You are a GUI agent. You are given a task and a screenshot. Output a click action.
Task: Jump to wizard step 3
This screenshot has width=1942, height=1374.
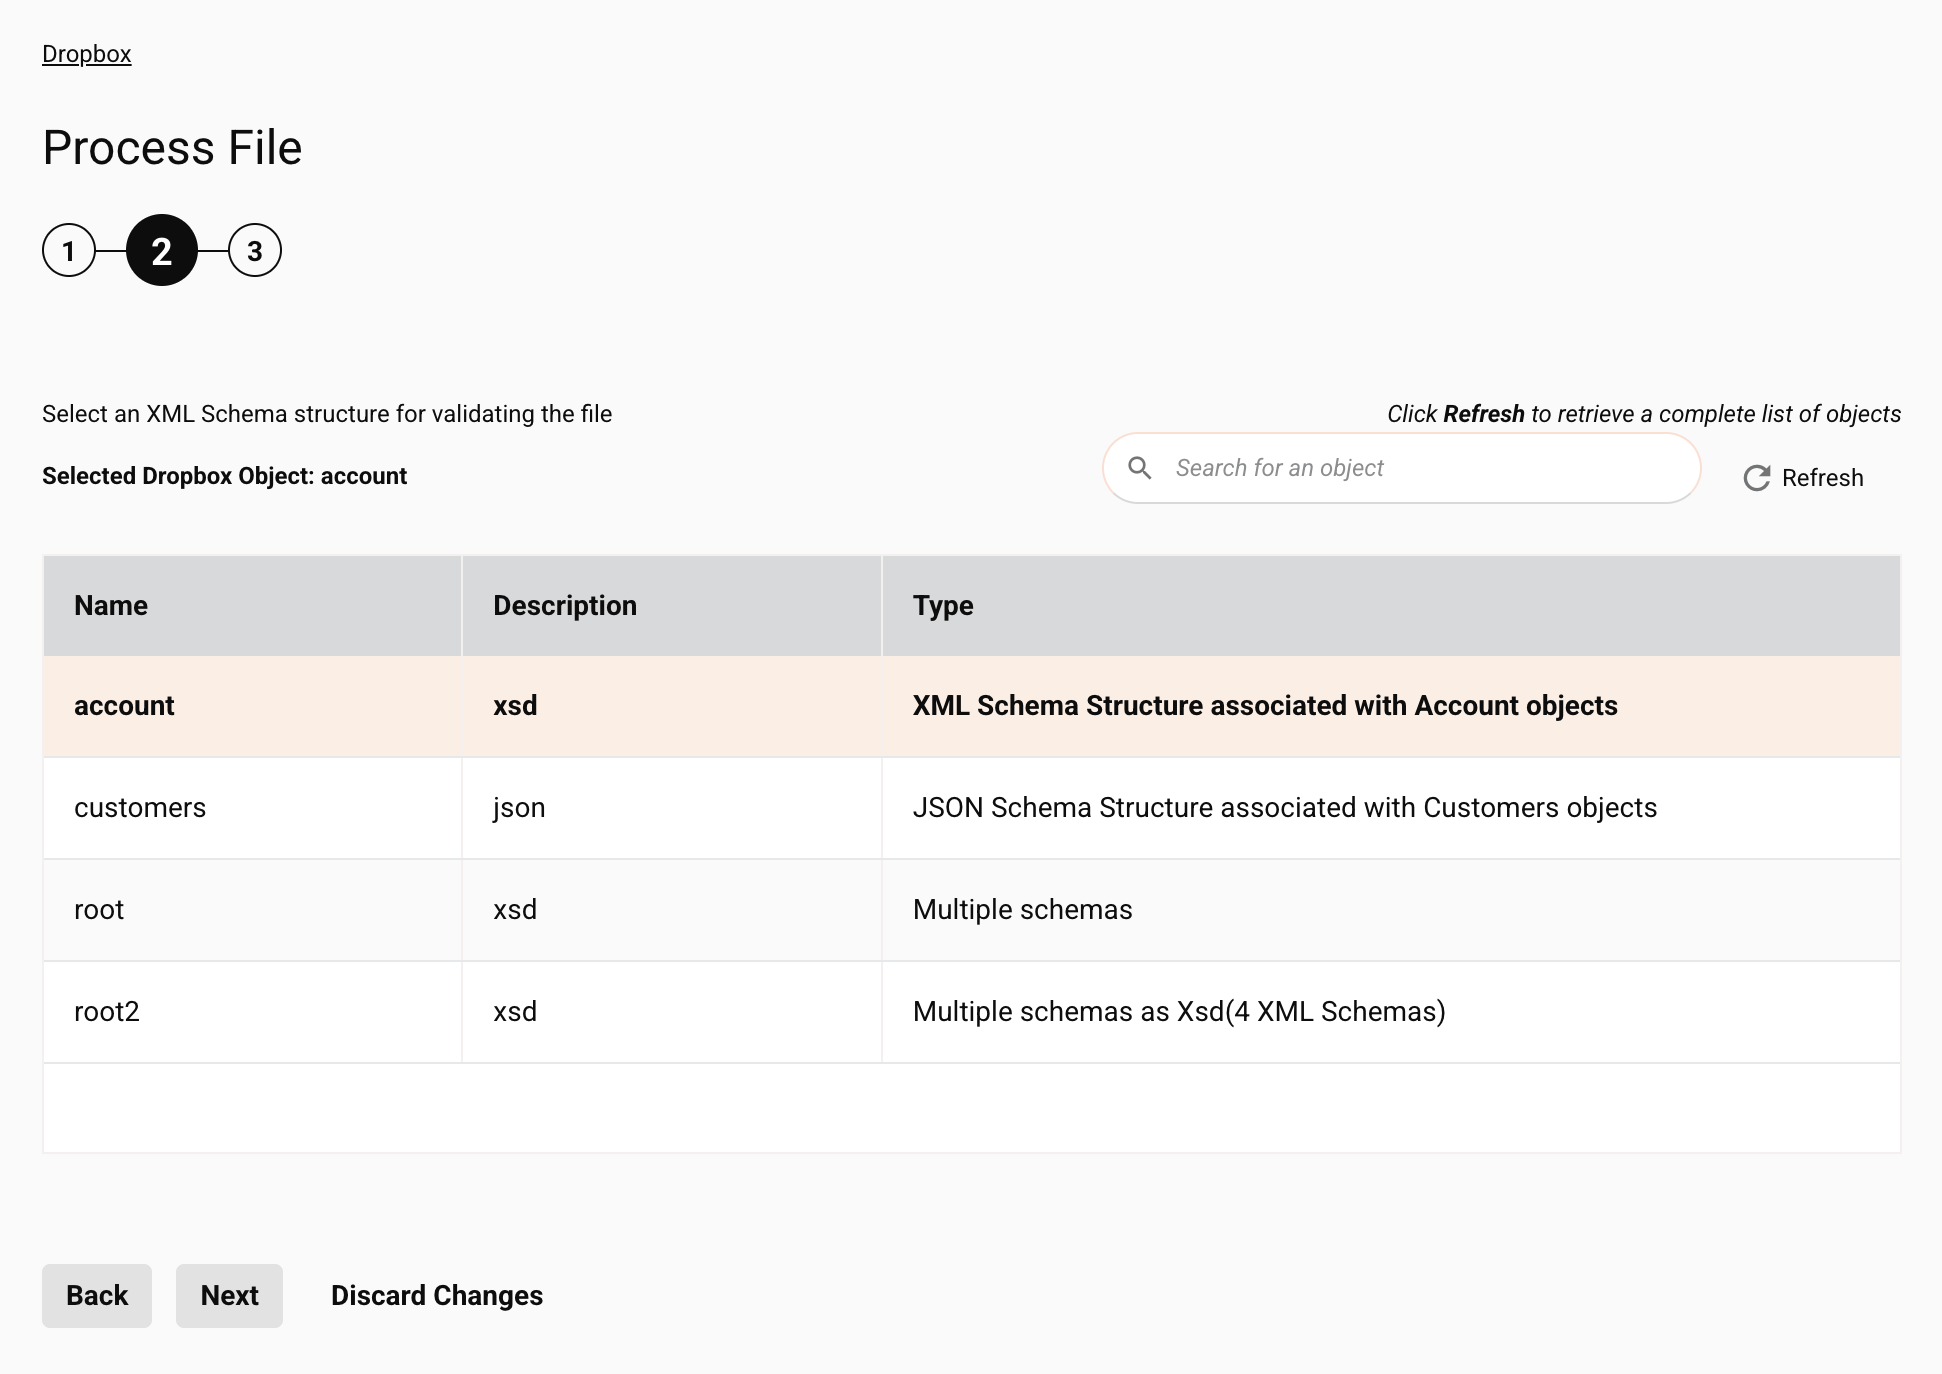(x=254, y=251)
